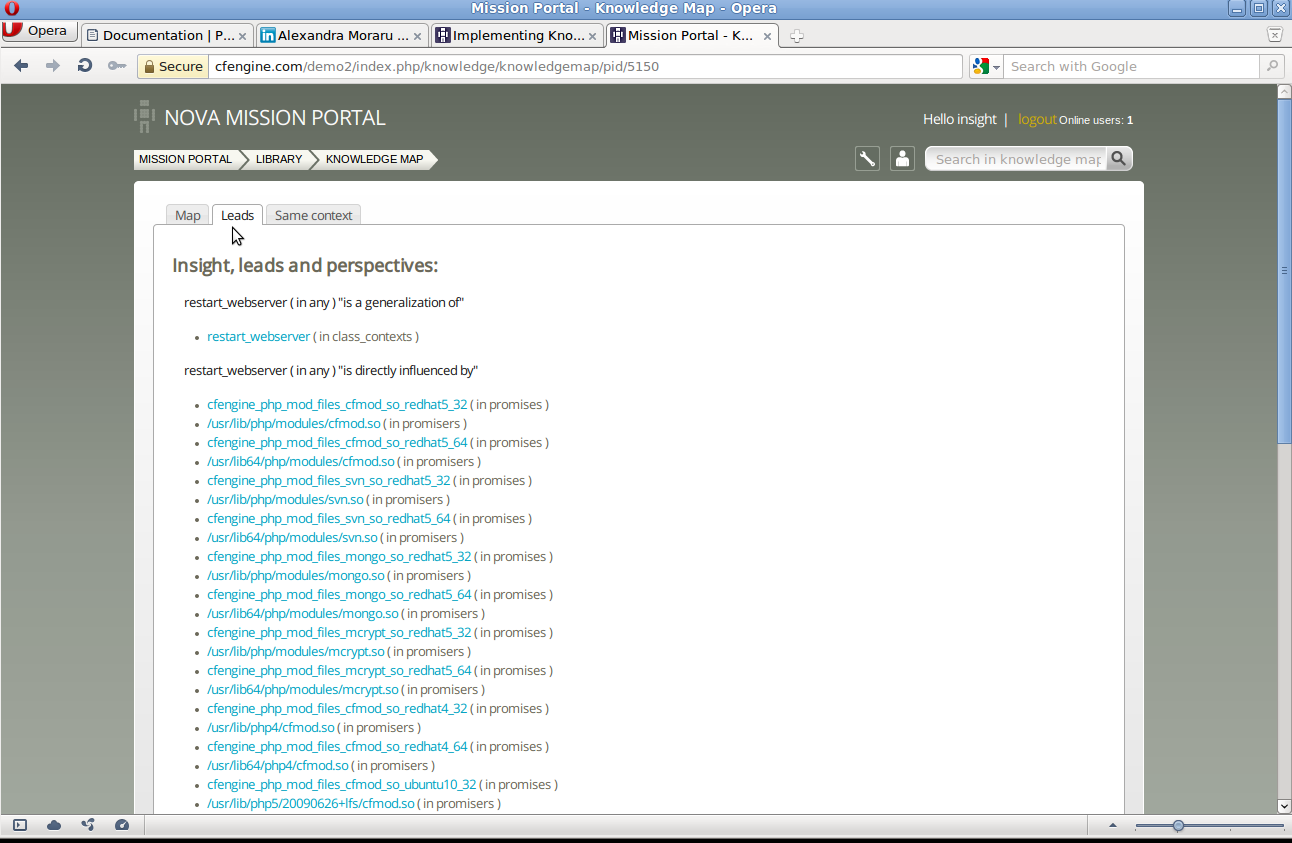The width and height of the screenshot is (1292, 843).
Task: Open cfengine_php_mod_files_mongo_so_redhat5_32 link
Action: pyautogui.click(x=339, y=556)
